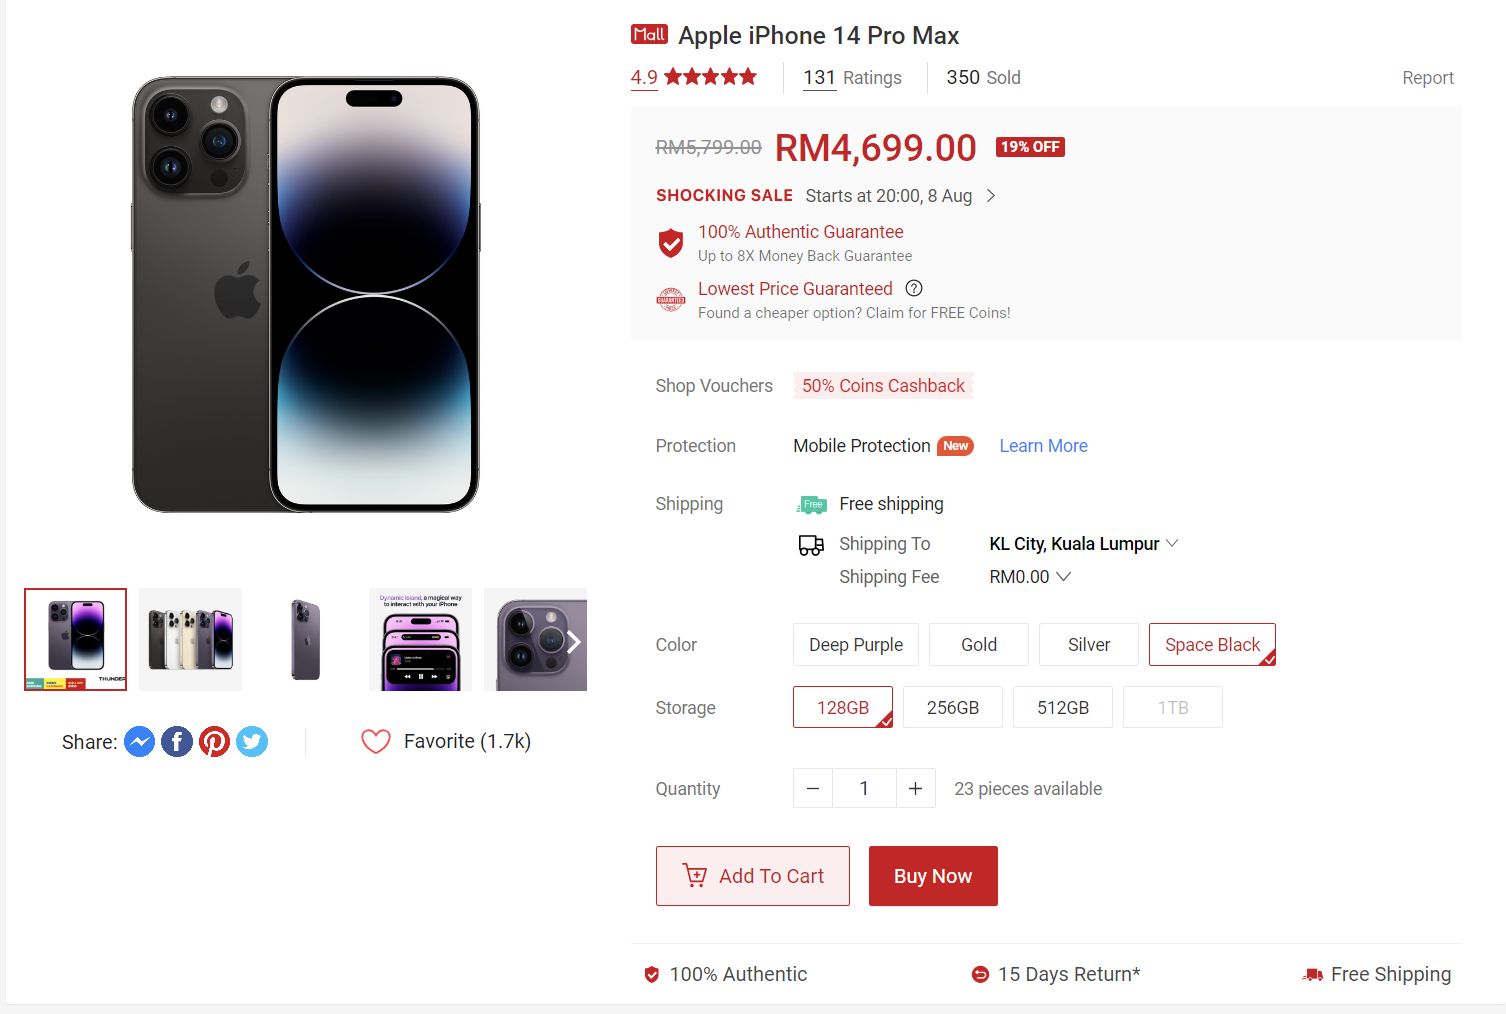Screen dimensions: 1506x1014
Task: Share product on Twitter
Action: tap(251, 741)
